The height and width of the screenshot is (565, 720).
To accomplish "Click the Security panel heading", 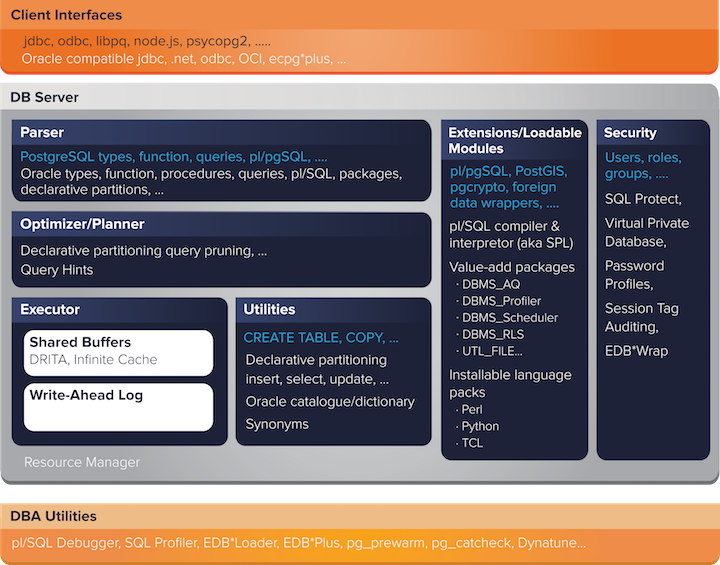I will [630, 132].
